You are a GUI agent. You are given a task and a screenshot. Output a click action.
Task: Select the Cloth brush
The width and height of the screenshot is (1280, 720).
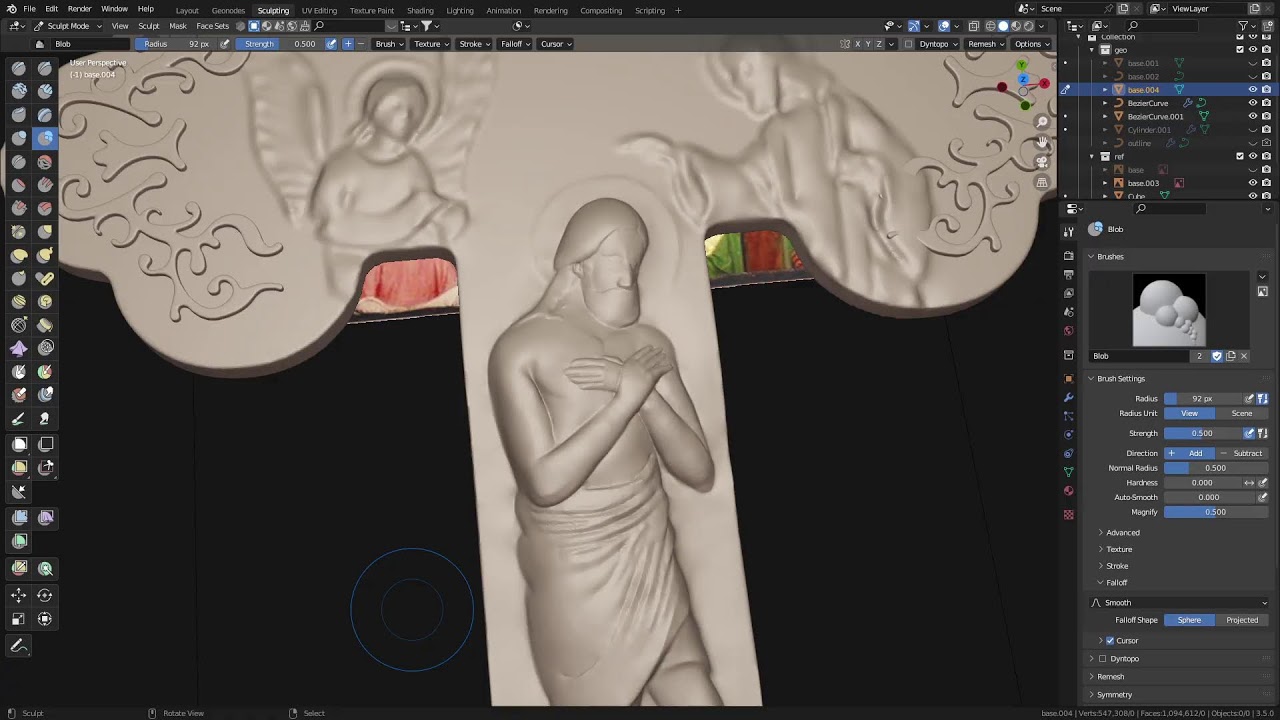19,348
